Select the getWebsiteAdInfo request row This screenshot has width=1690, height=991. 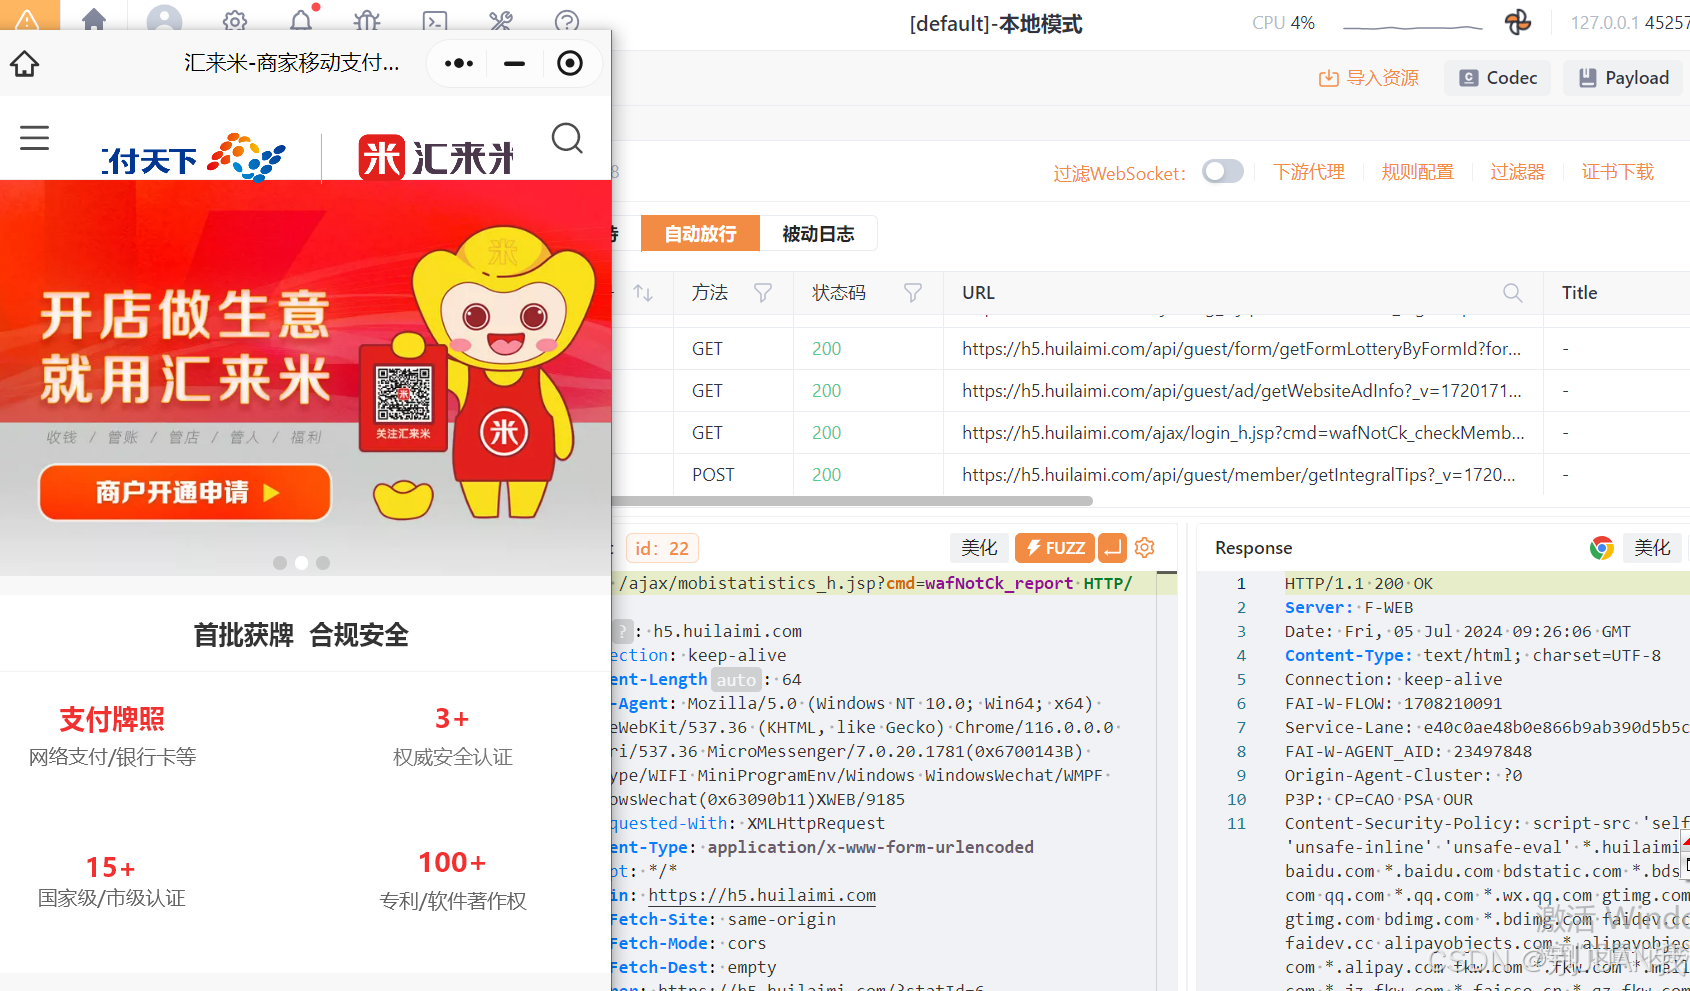coord(1150,391)
